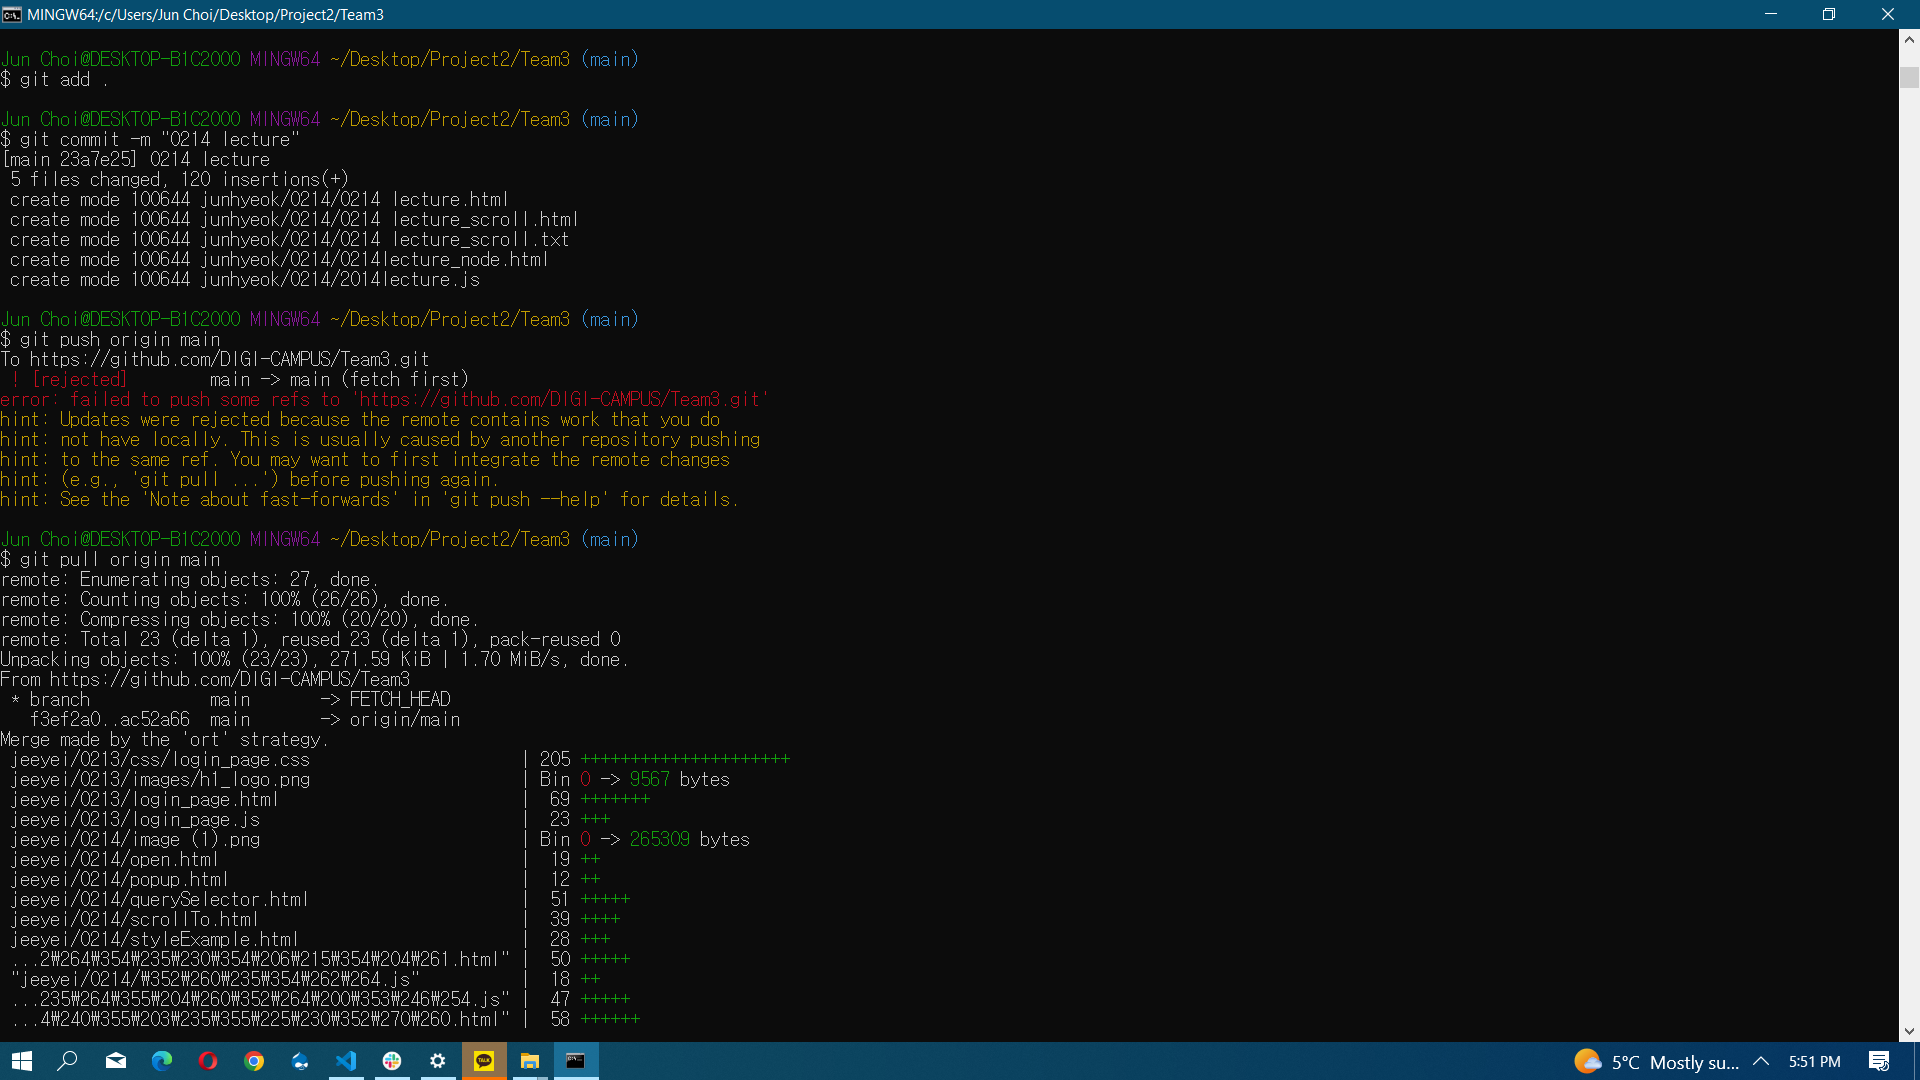Viewport: 1920px width, 1080px height.
Task: Switch to Visual Studio Code window
Action: 346,1061
